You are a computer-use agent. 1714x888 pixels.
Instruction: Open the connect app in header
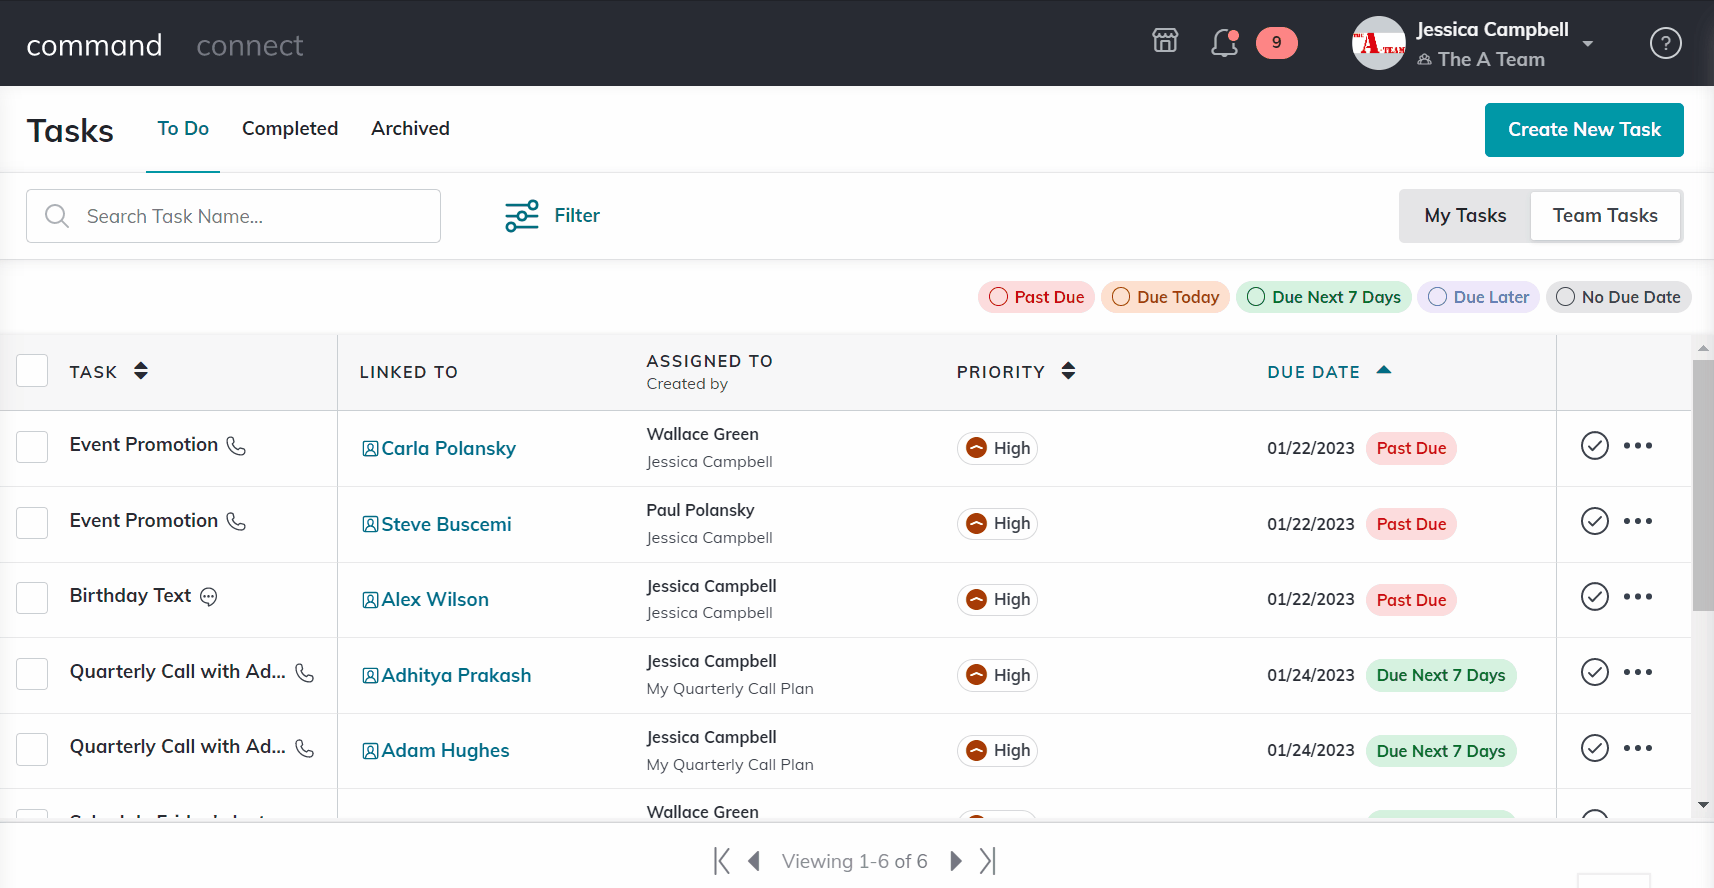point(250,45)
